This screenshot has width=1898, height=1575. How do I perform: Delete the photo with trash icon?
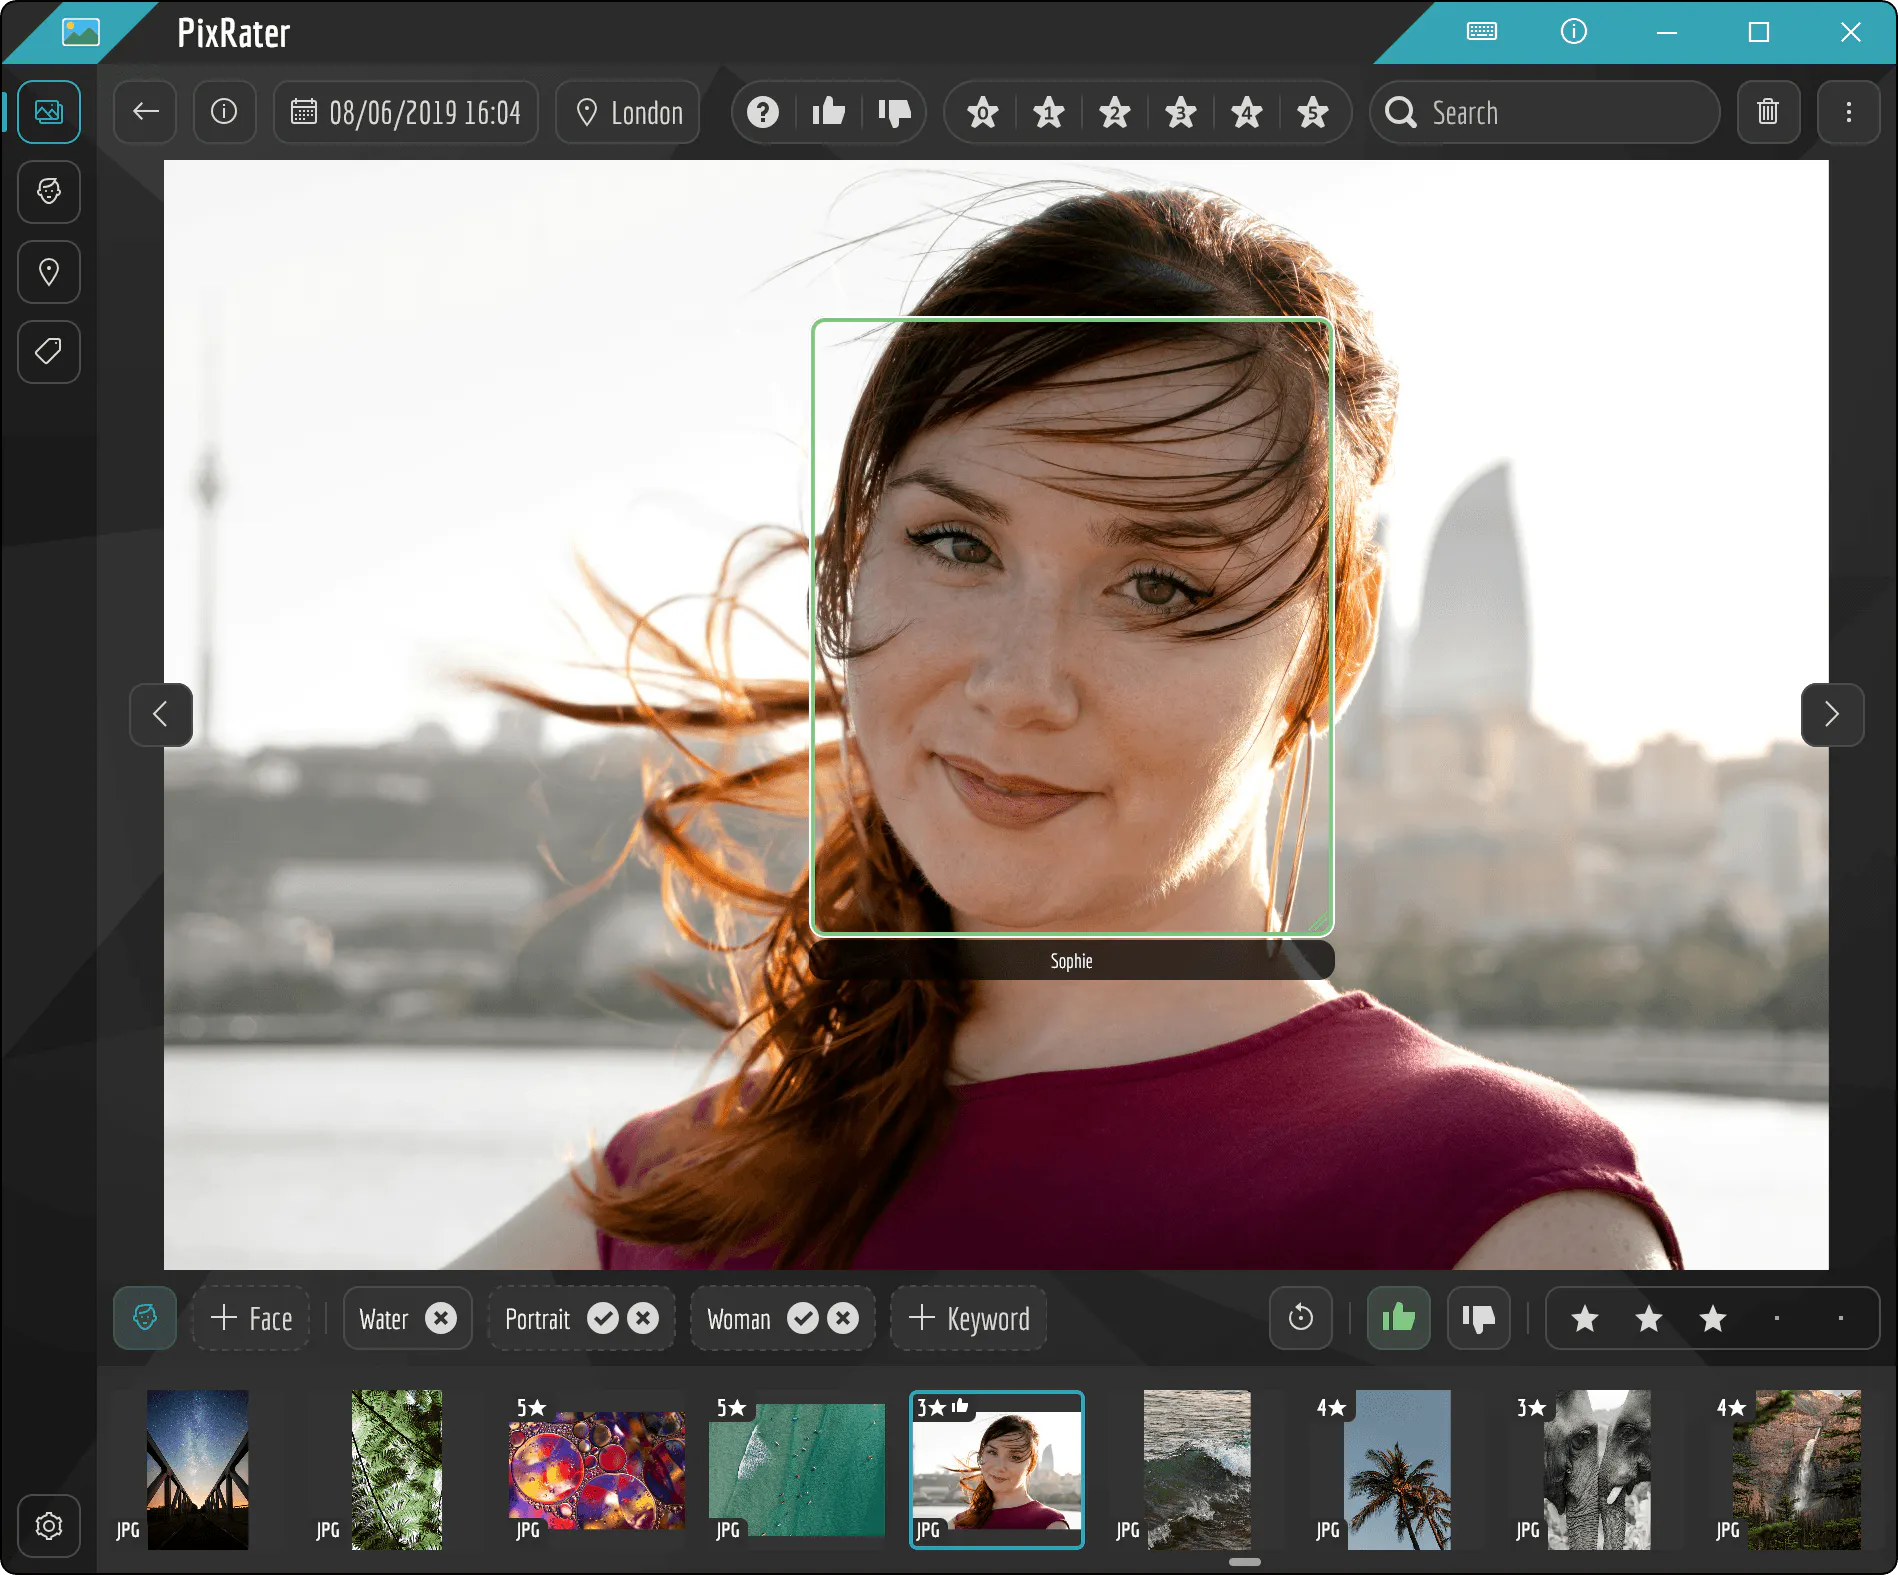point(1768,112)
